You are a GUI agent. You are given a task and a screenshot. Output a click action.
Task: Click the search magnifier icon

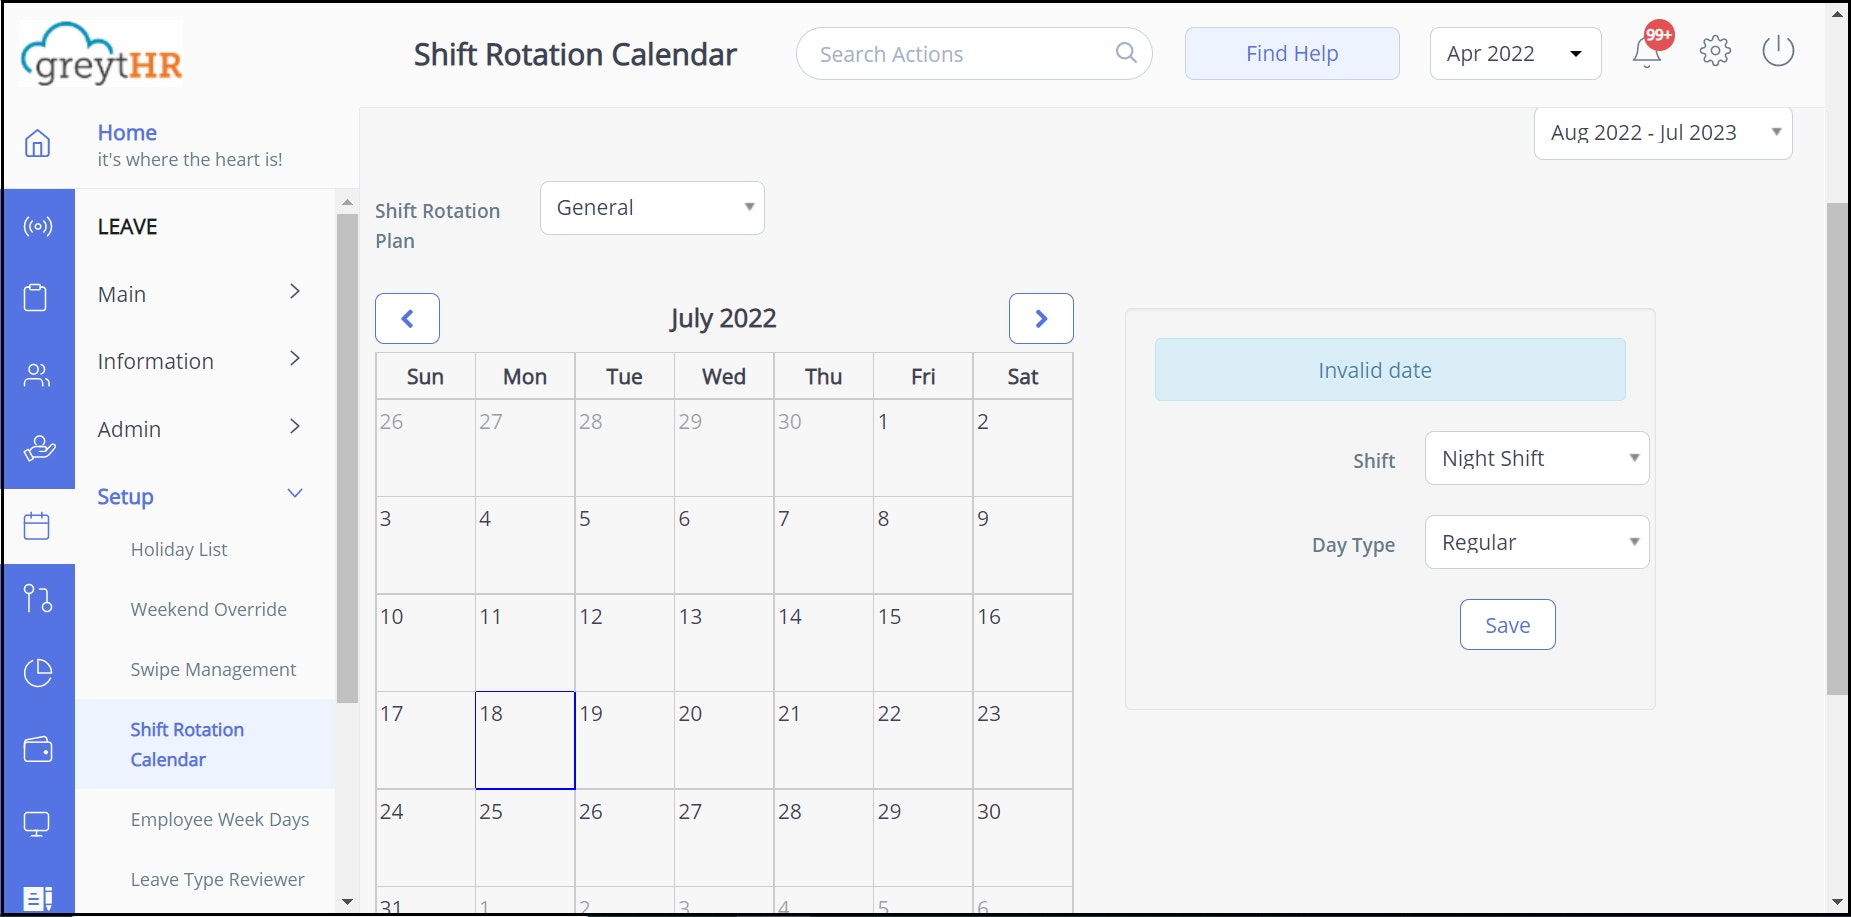pyautogui.click(x=1126, y=53)
